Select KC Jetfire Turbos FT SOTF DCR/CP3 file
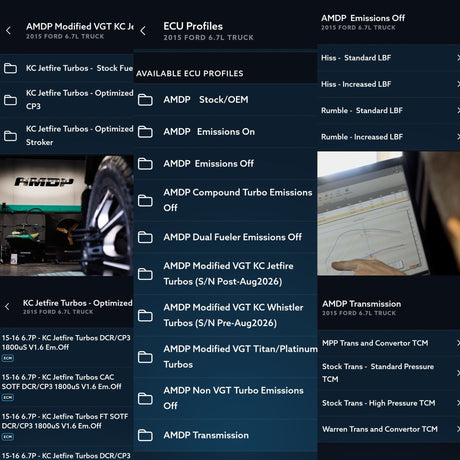The height and width of the screenshot is (460, 460). tap(67, 426)
